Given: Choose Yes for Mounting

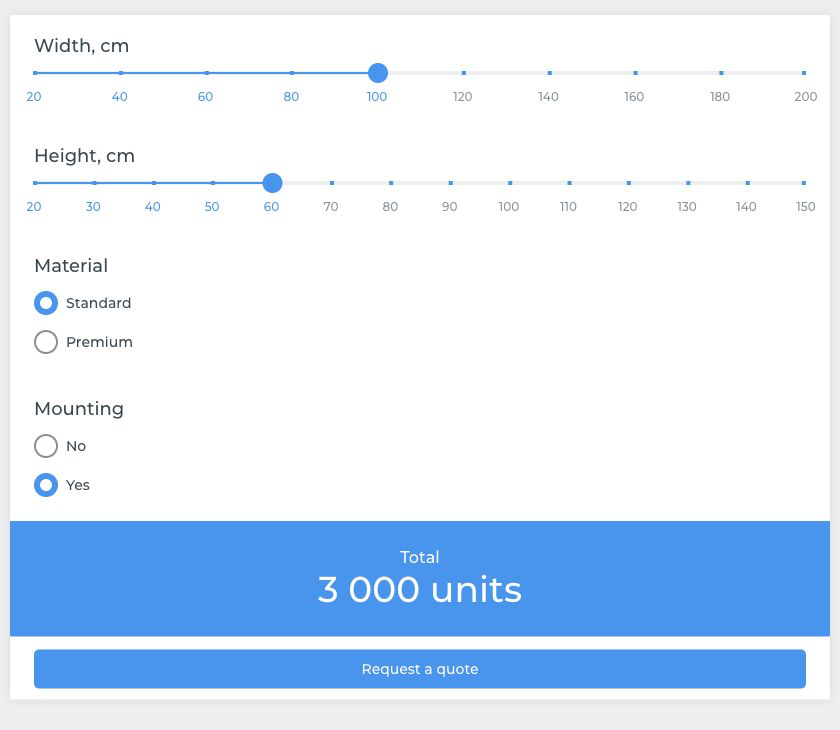Looking at the screenshot, I should pyautogui.click(x=46, y=485).
